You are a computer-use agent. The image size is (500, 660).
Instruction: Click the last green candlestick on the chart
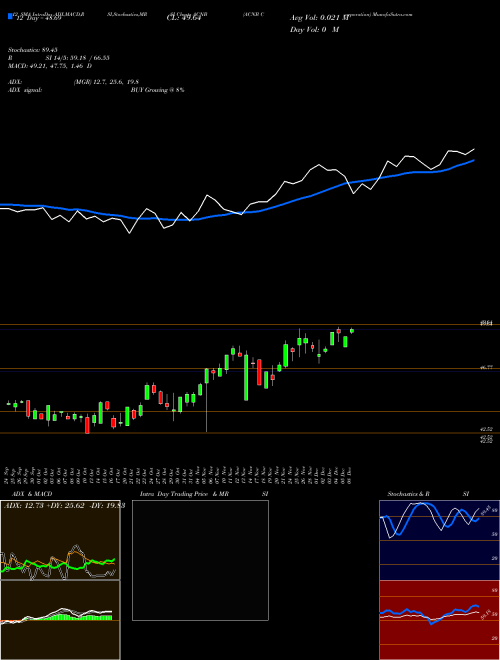tap(352, 331)
